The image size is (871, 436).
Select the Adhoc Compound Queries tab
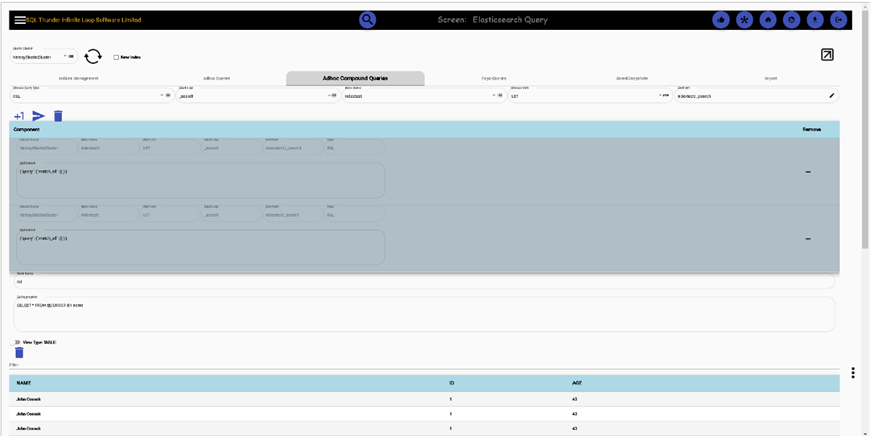tap(356, 78)
